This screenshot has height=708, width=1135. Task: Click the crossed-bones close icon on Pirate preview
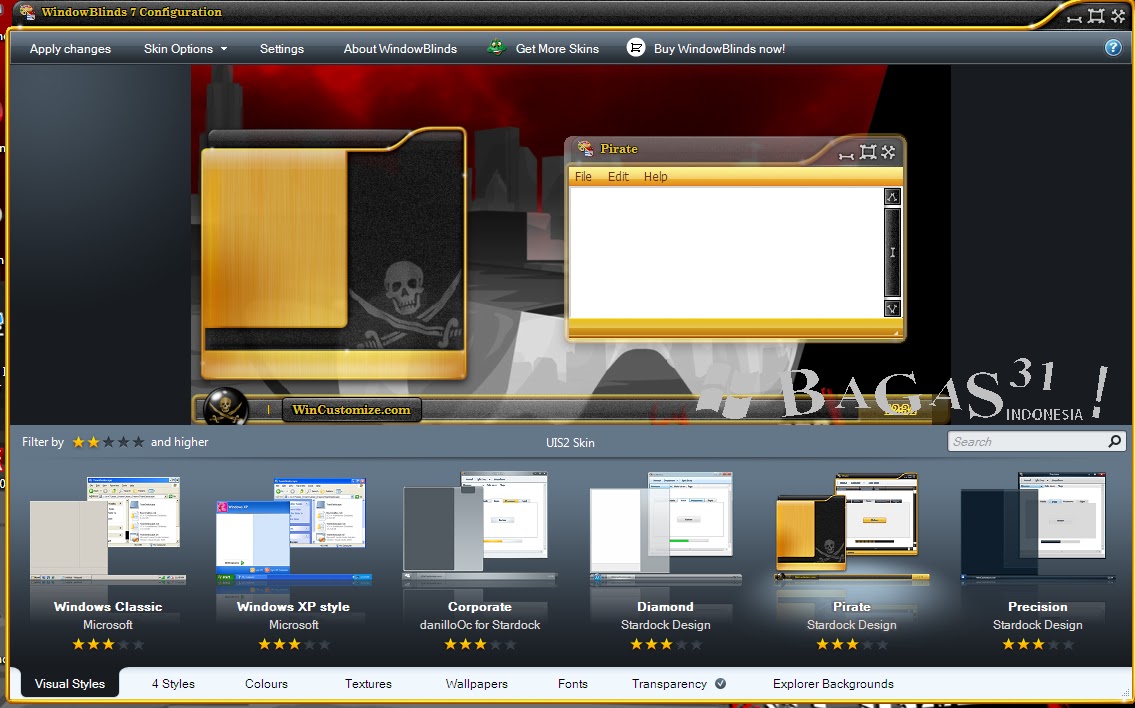889,153
